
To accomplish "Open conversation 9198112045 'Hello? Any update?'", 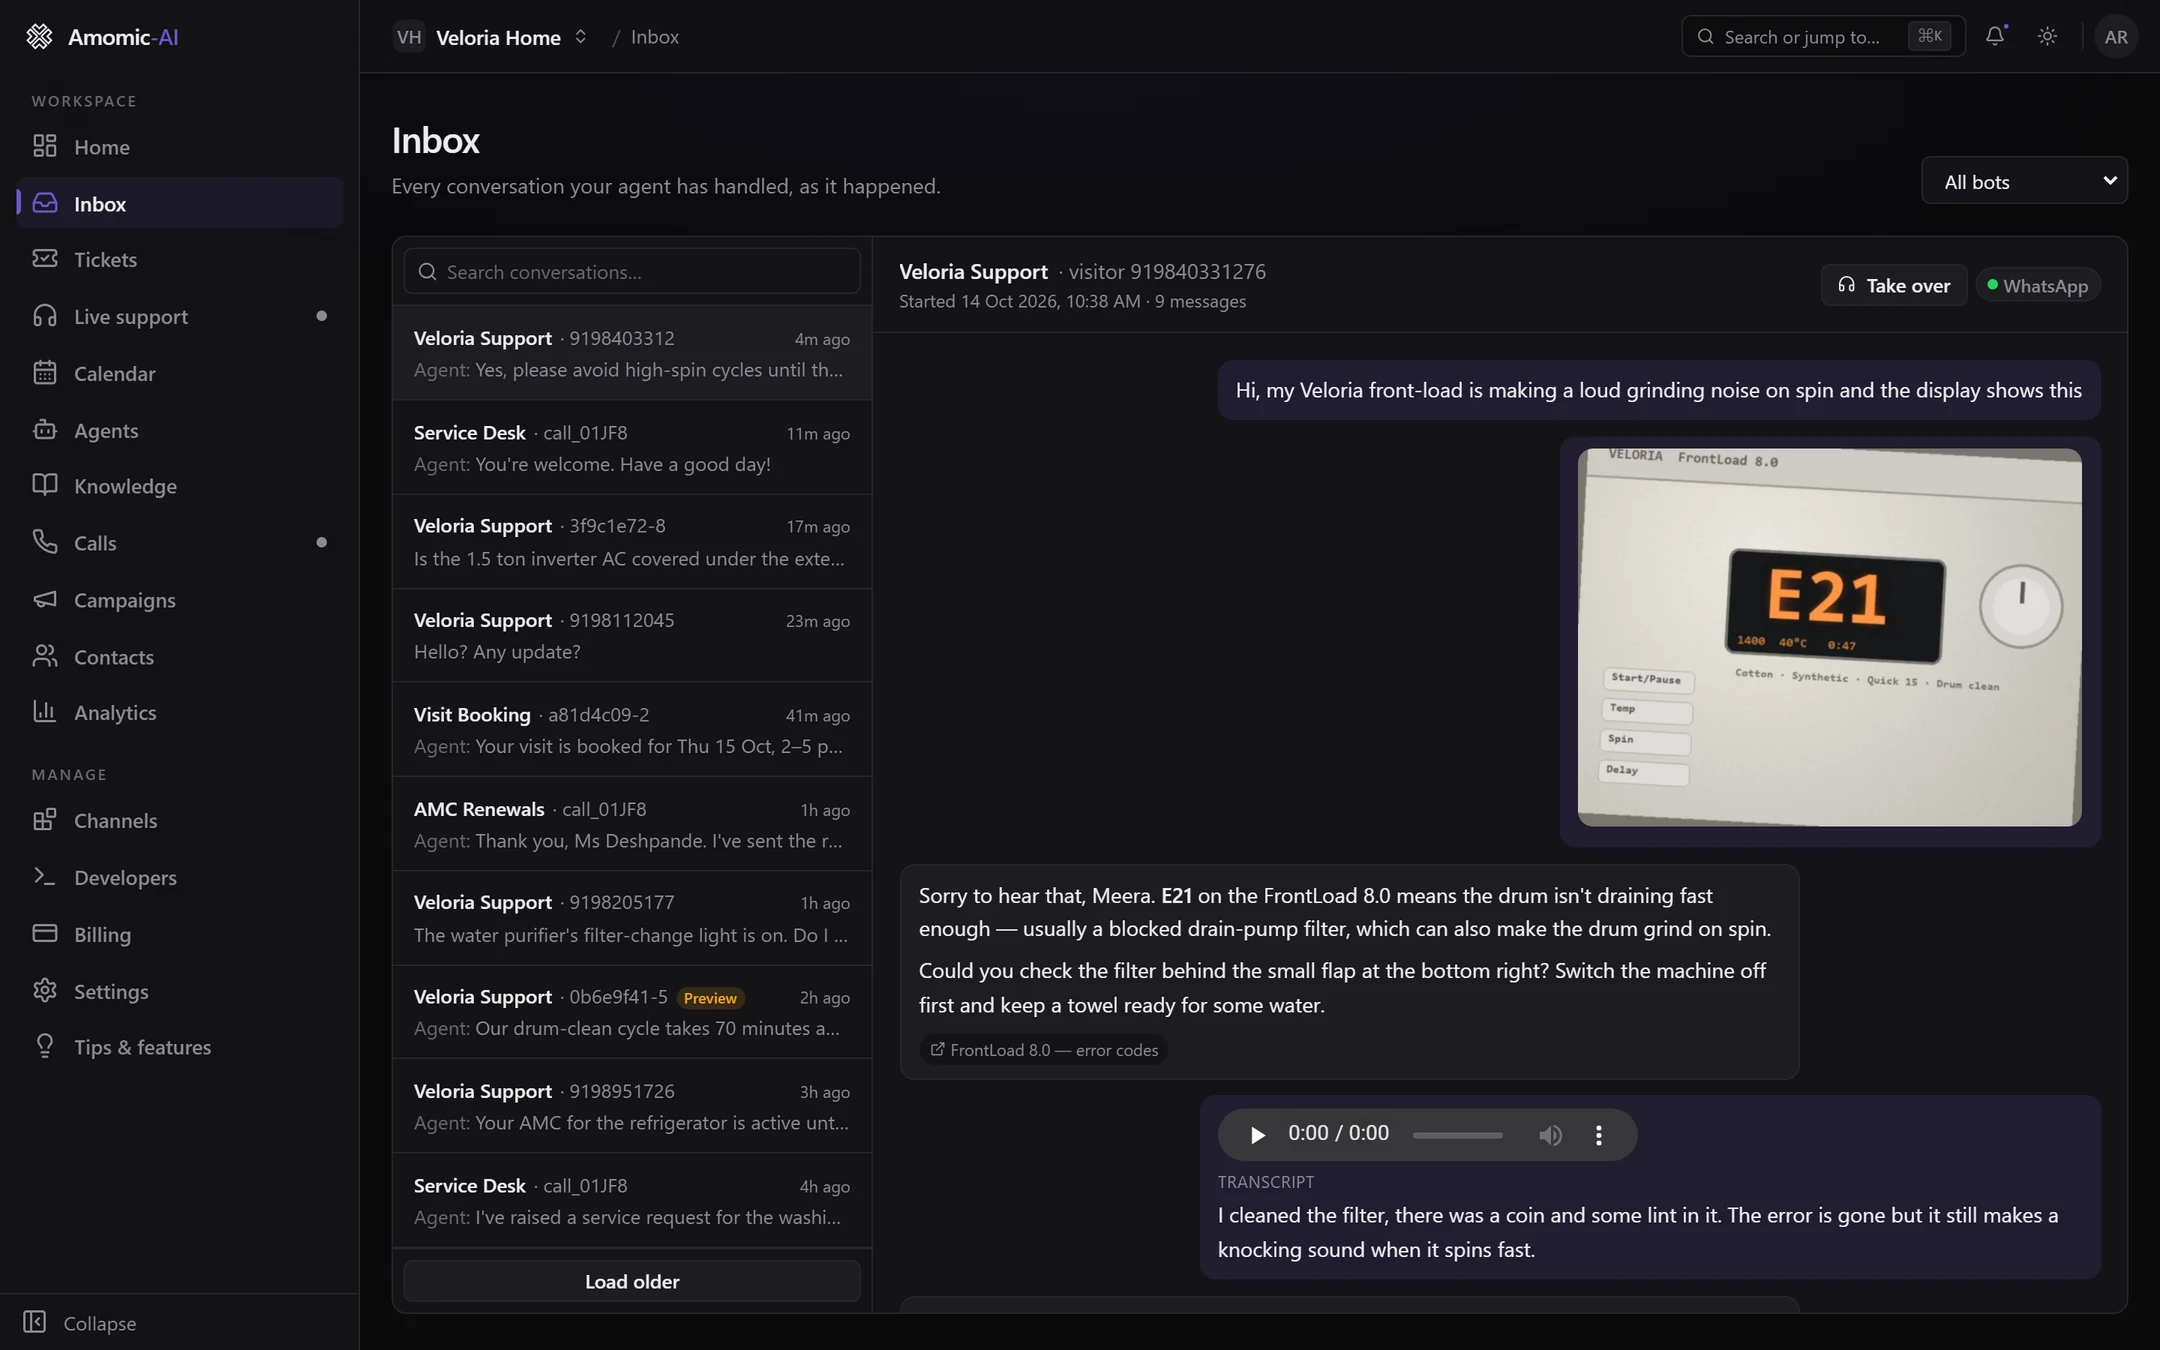I will tap(631, 635).
